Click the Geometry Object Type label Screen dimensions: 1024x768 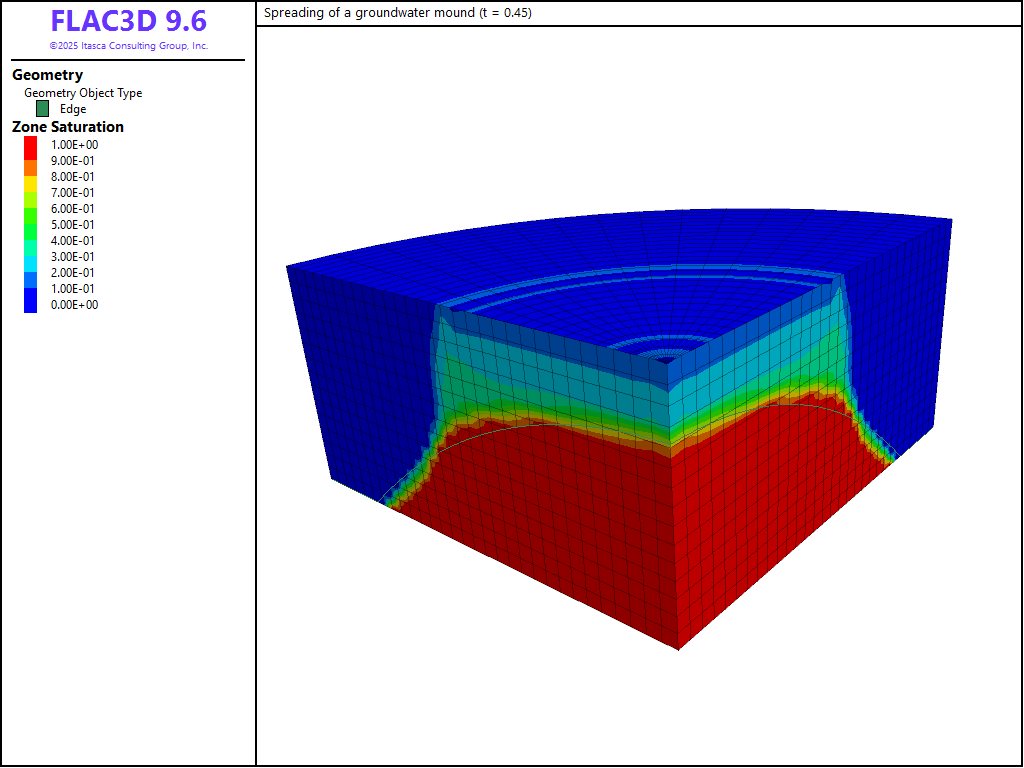83,93
